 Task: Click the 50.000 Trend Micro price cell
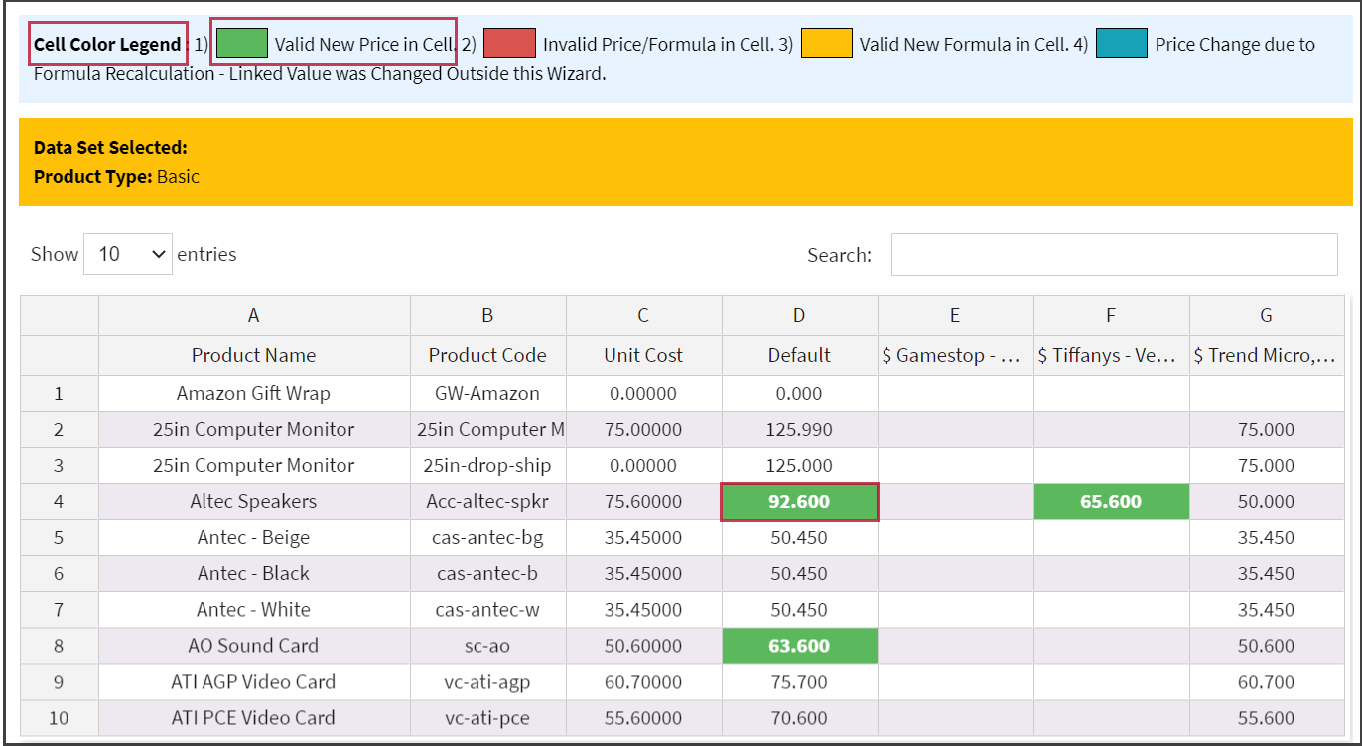pos(1267,502)
